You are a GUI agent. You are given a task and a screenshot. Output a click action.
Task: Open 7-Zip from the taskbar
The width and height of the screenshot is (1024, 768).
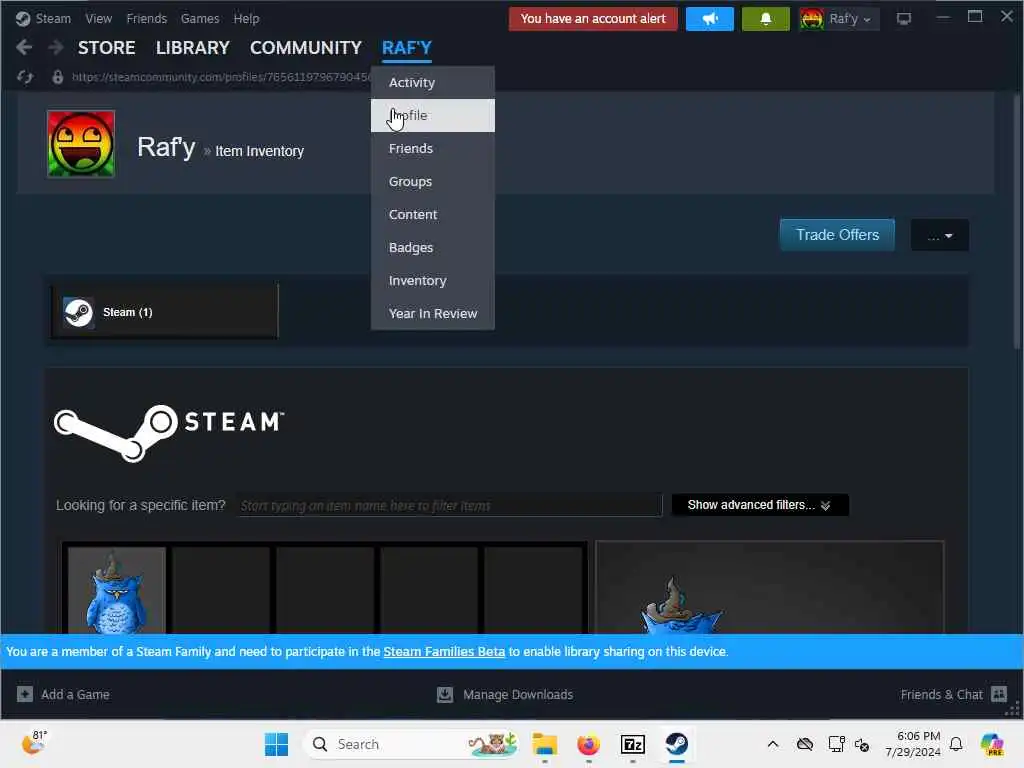(633, 744)
